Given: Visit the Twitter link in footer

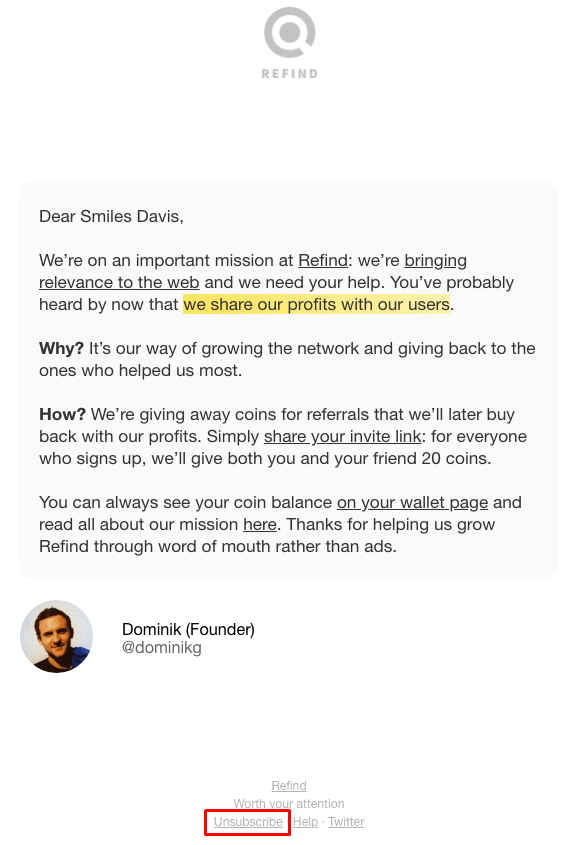Looking at the screenshot, I should click(x=346, y=822).
